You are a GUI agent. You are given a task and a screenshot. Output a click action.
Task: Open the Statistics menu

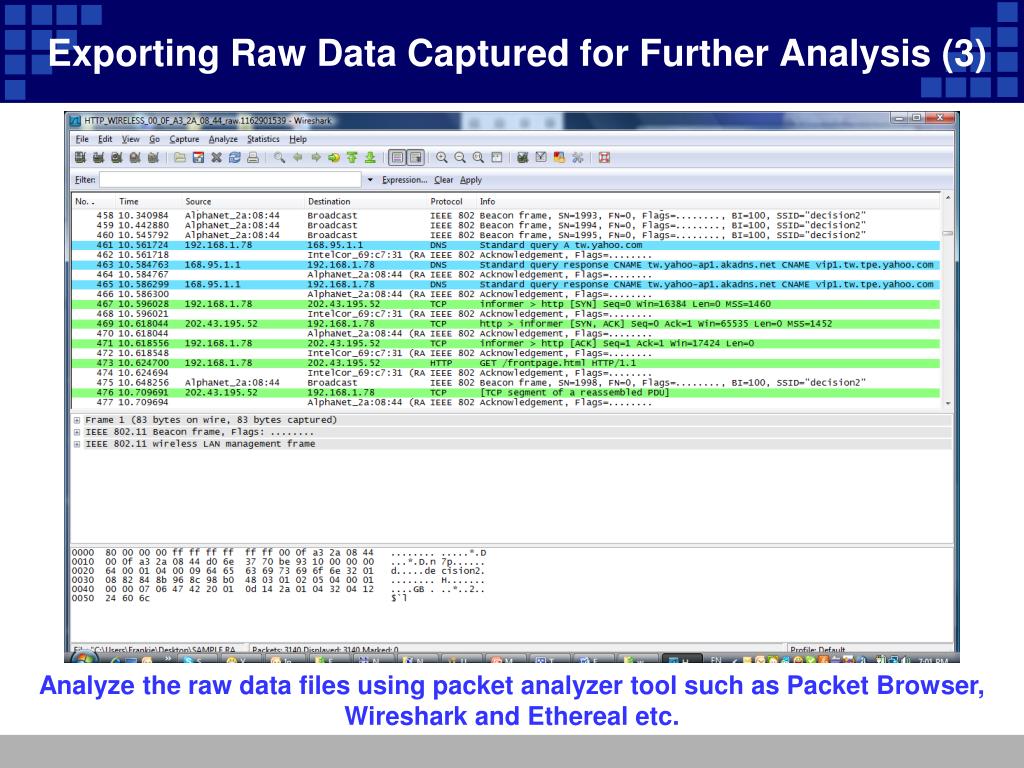coord(263,139)
